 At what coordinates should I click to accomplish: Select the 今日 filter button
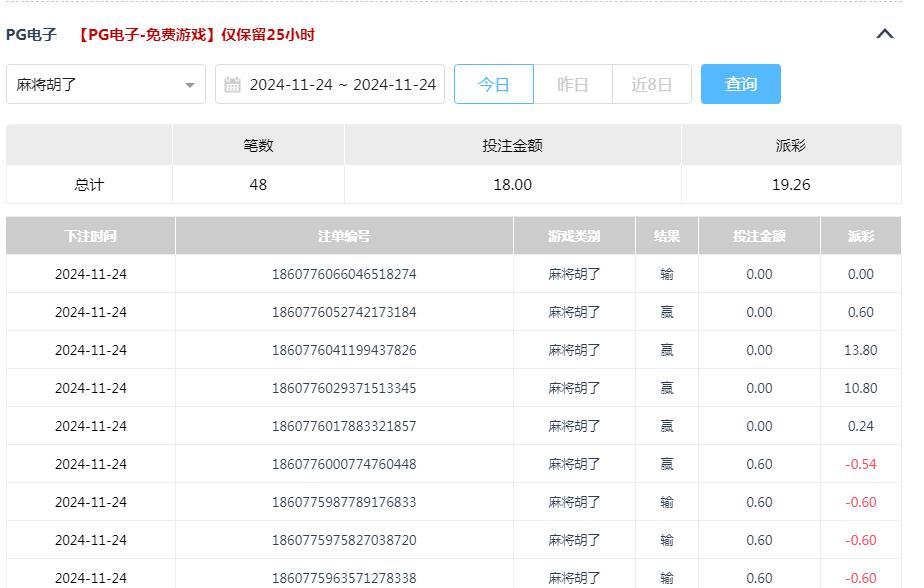494,84
